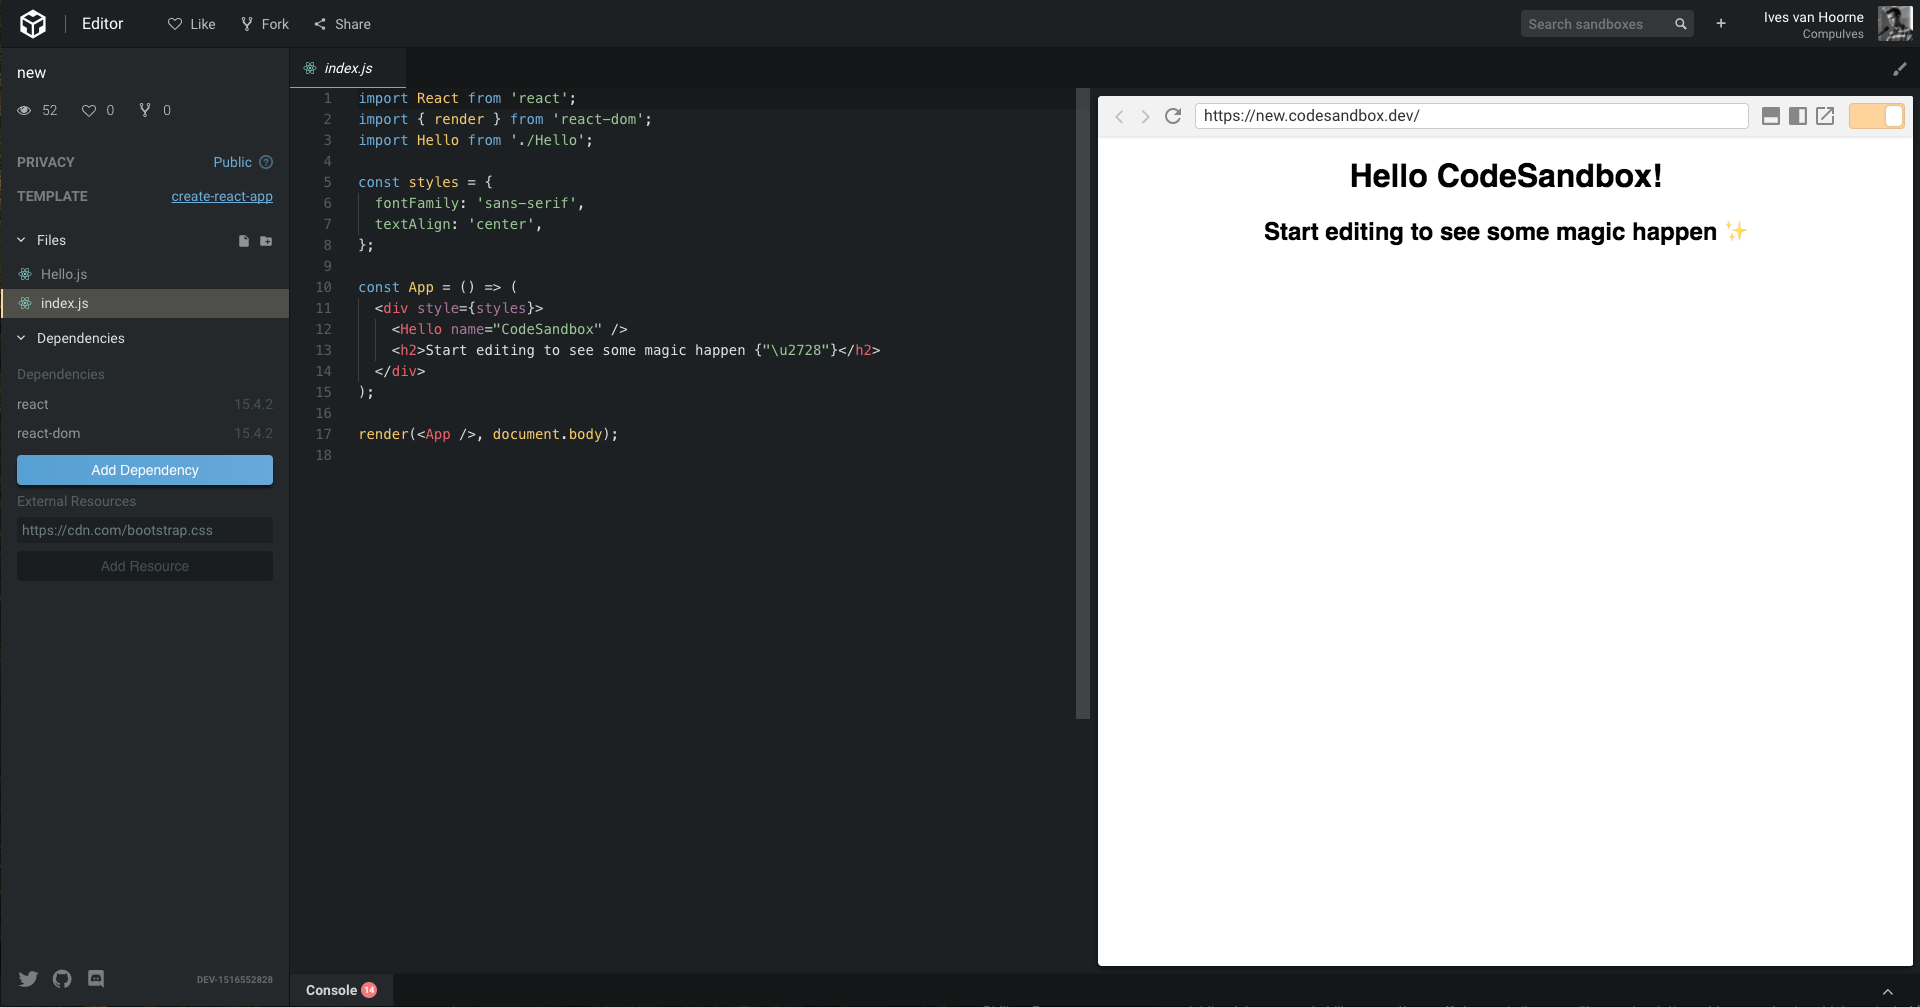Focus the external resource URL field

click(145, 530)
